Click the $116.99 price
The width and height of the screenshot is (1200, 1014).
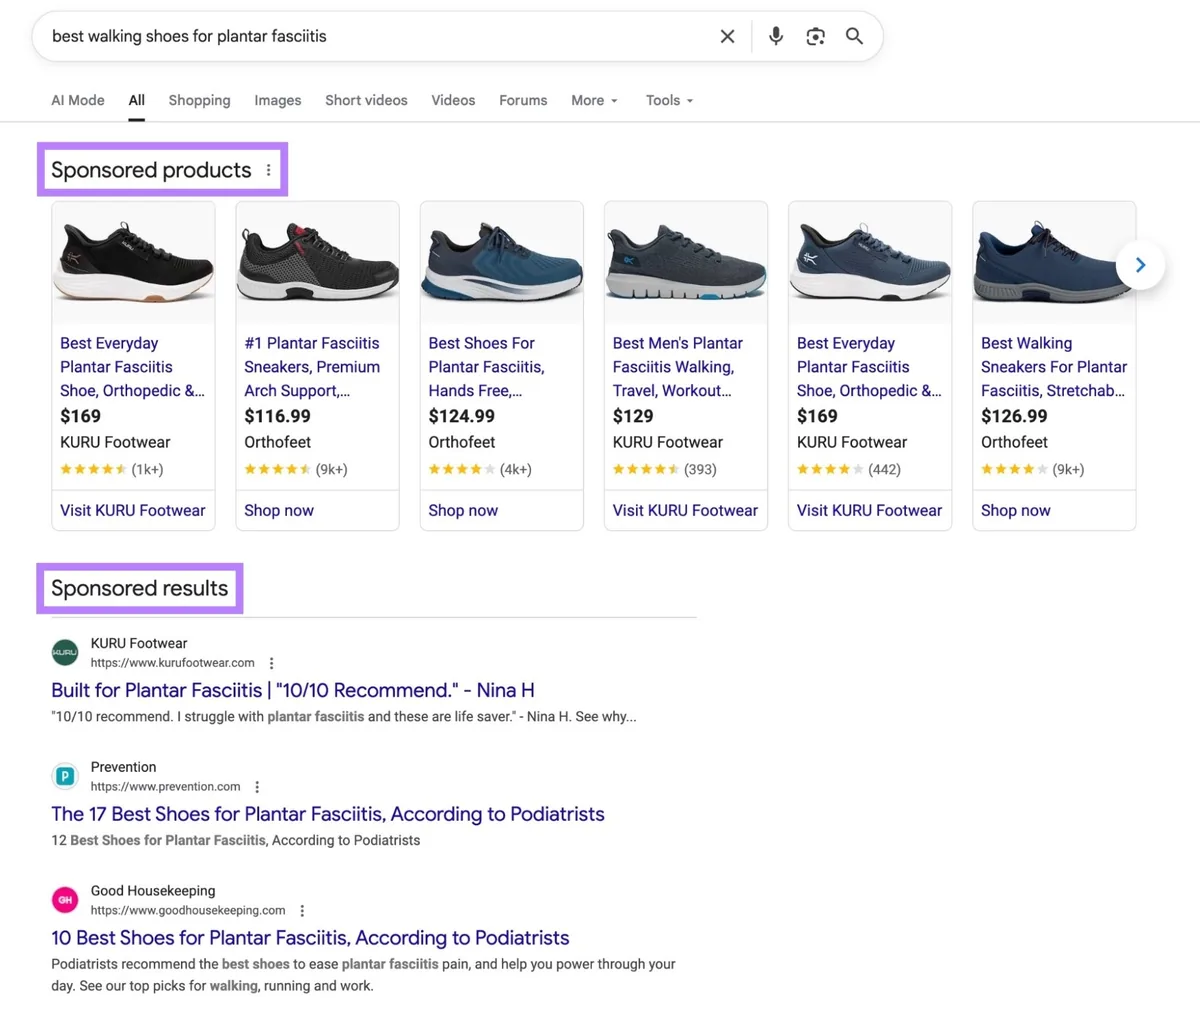pos(277,416)
